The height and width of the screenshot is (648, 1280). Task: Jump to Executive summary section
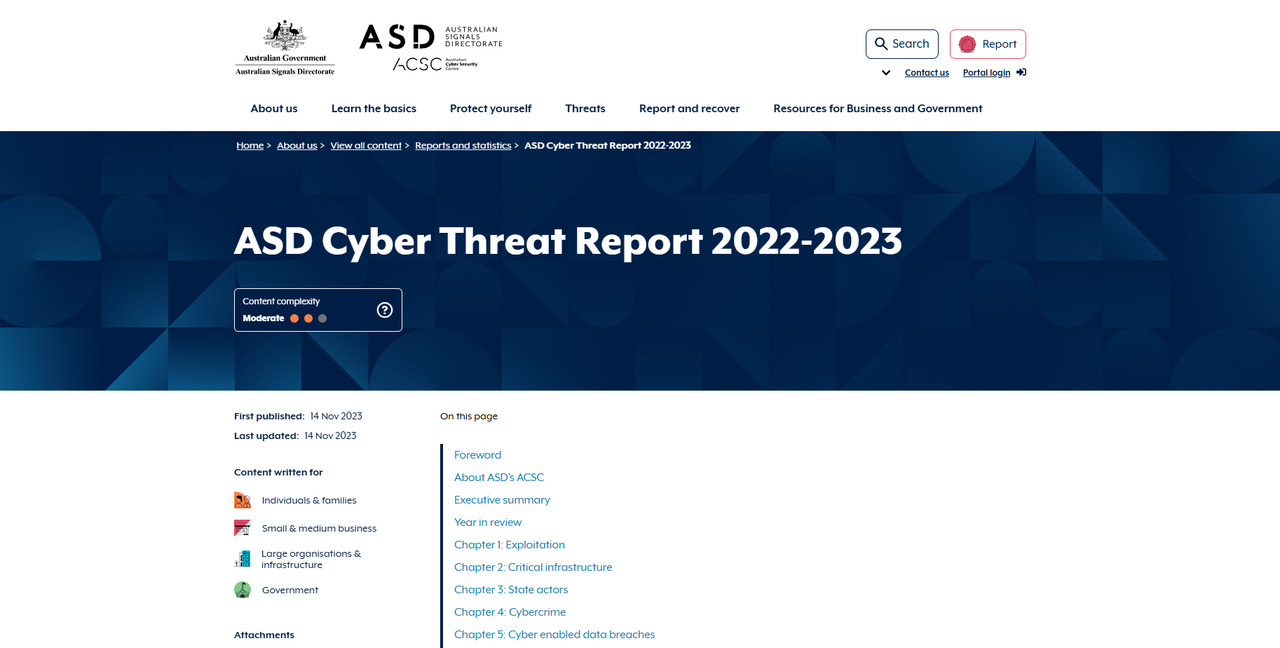[502, 500]
